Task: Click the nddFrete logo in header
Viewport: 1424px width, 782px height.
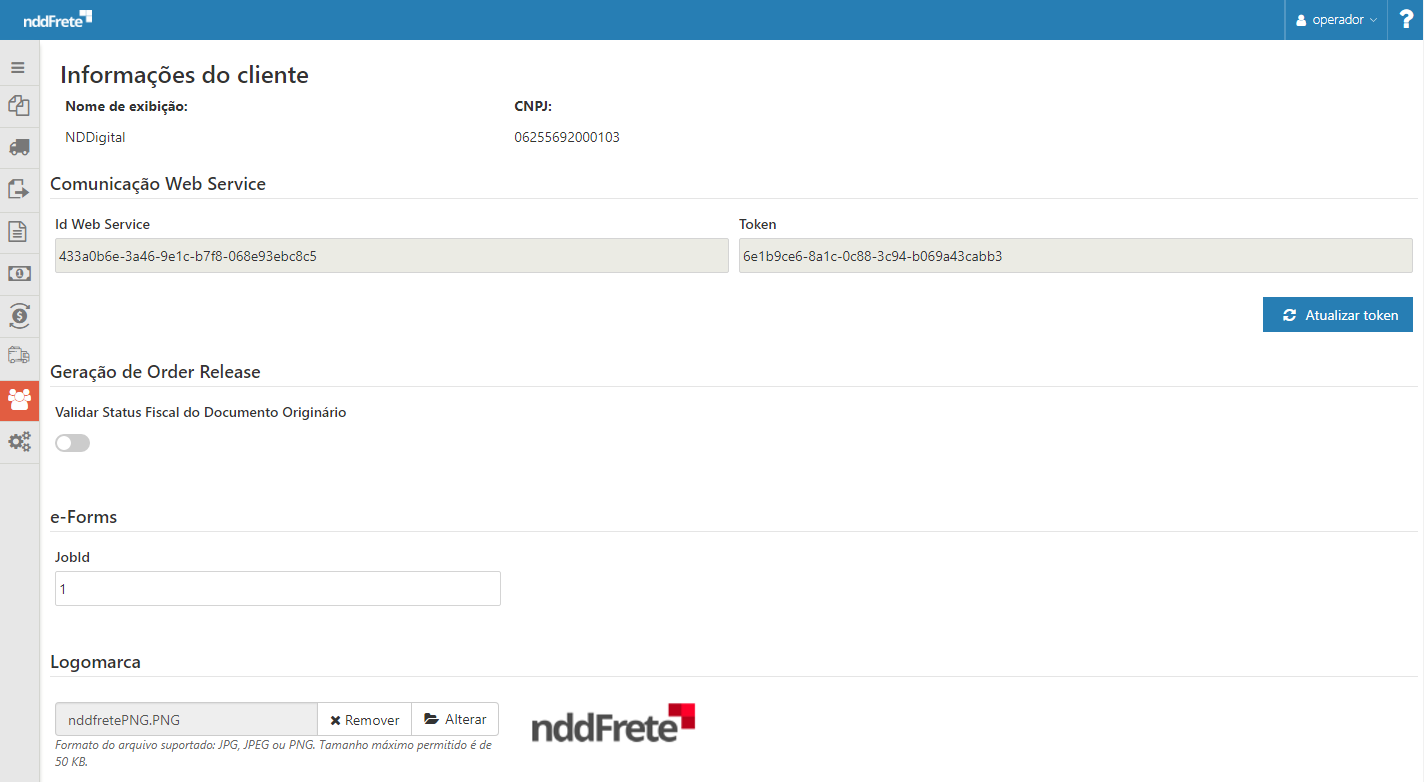Action: pyautogui.click(x=58, y=19)
